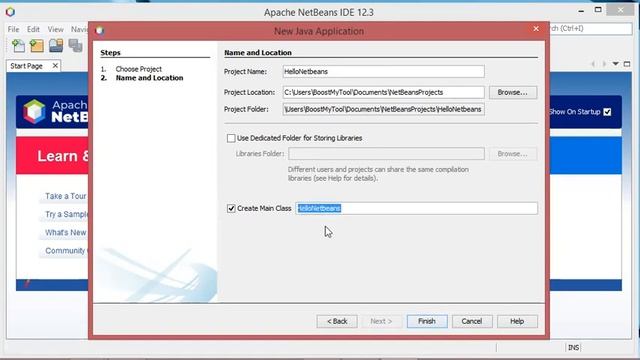Maximize the editor window using tab bar icon
The image size is (640, 360).
pos(627,64)
